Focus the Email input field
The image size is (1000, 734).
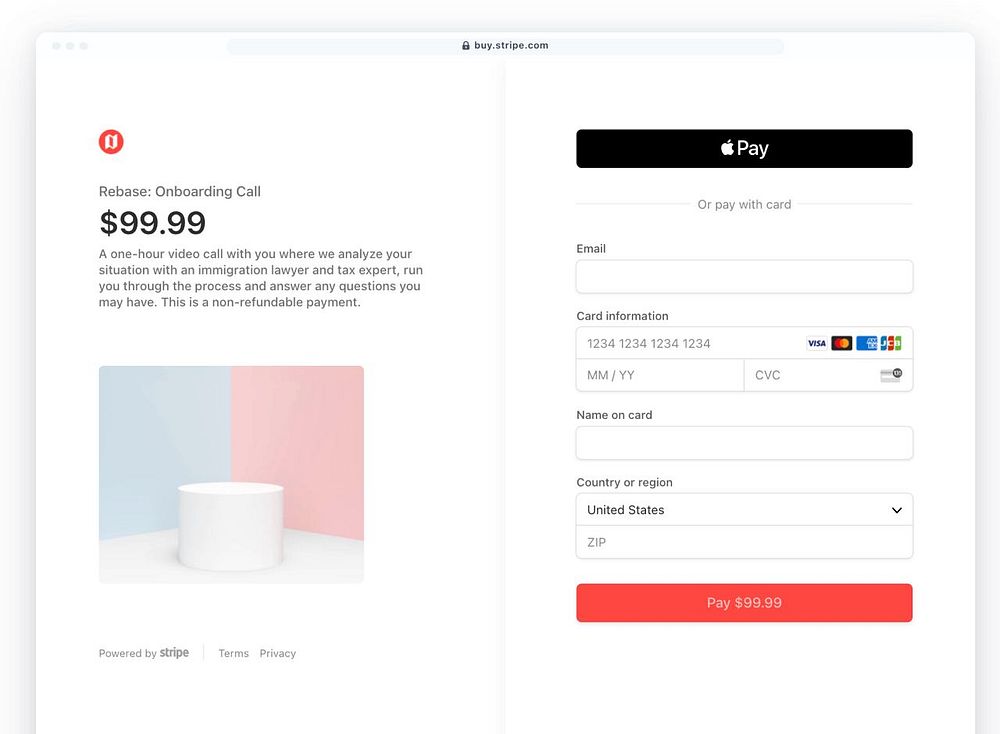(744, 277)
